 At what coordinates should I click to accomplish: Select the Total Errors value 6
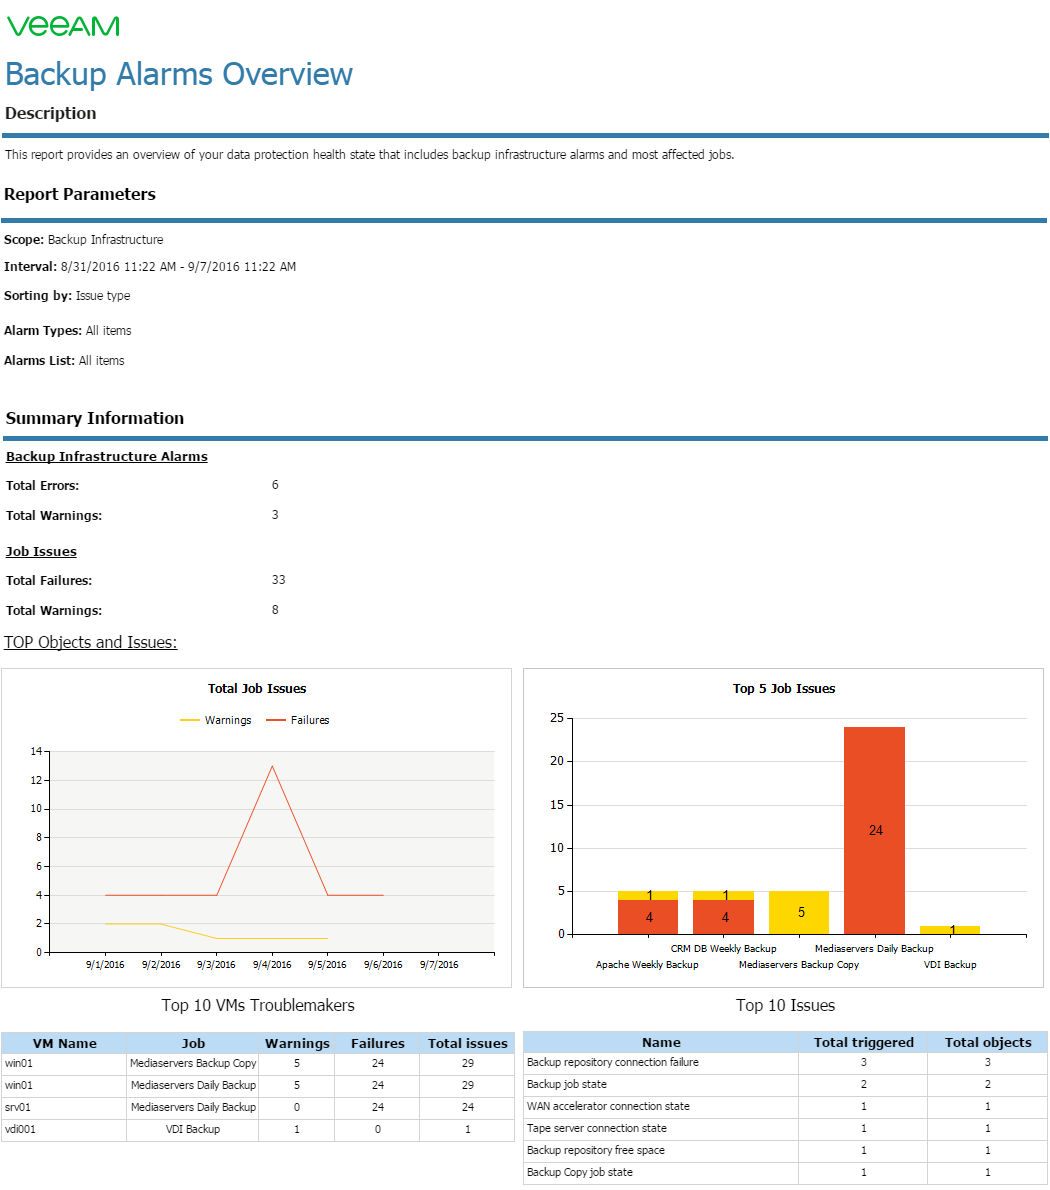pyautogui.click(x=275, y=485)
